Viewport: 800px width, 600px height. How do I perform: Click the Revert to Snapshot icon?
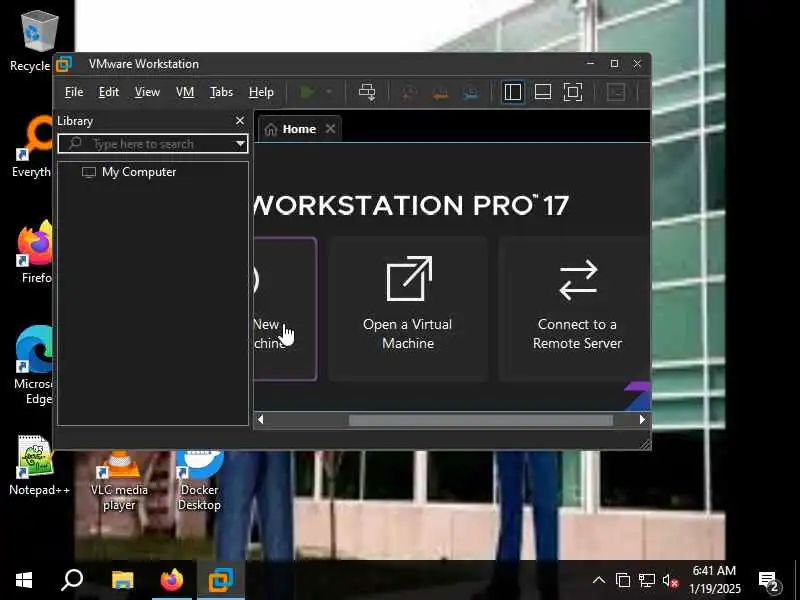click(440, 92)
